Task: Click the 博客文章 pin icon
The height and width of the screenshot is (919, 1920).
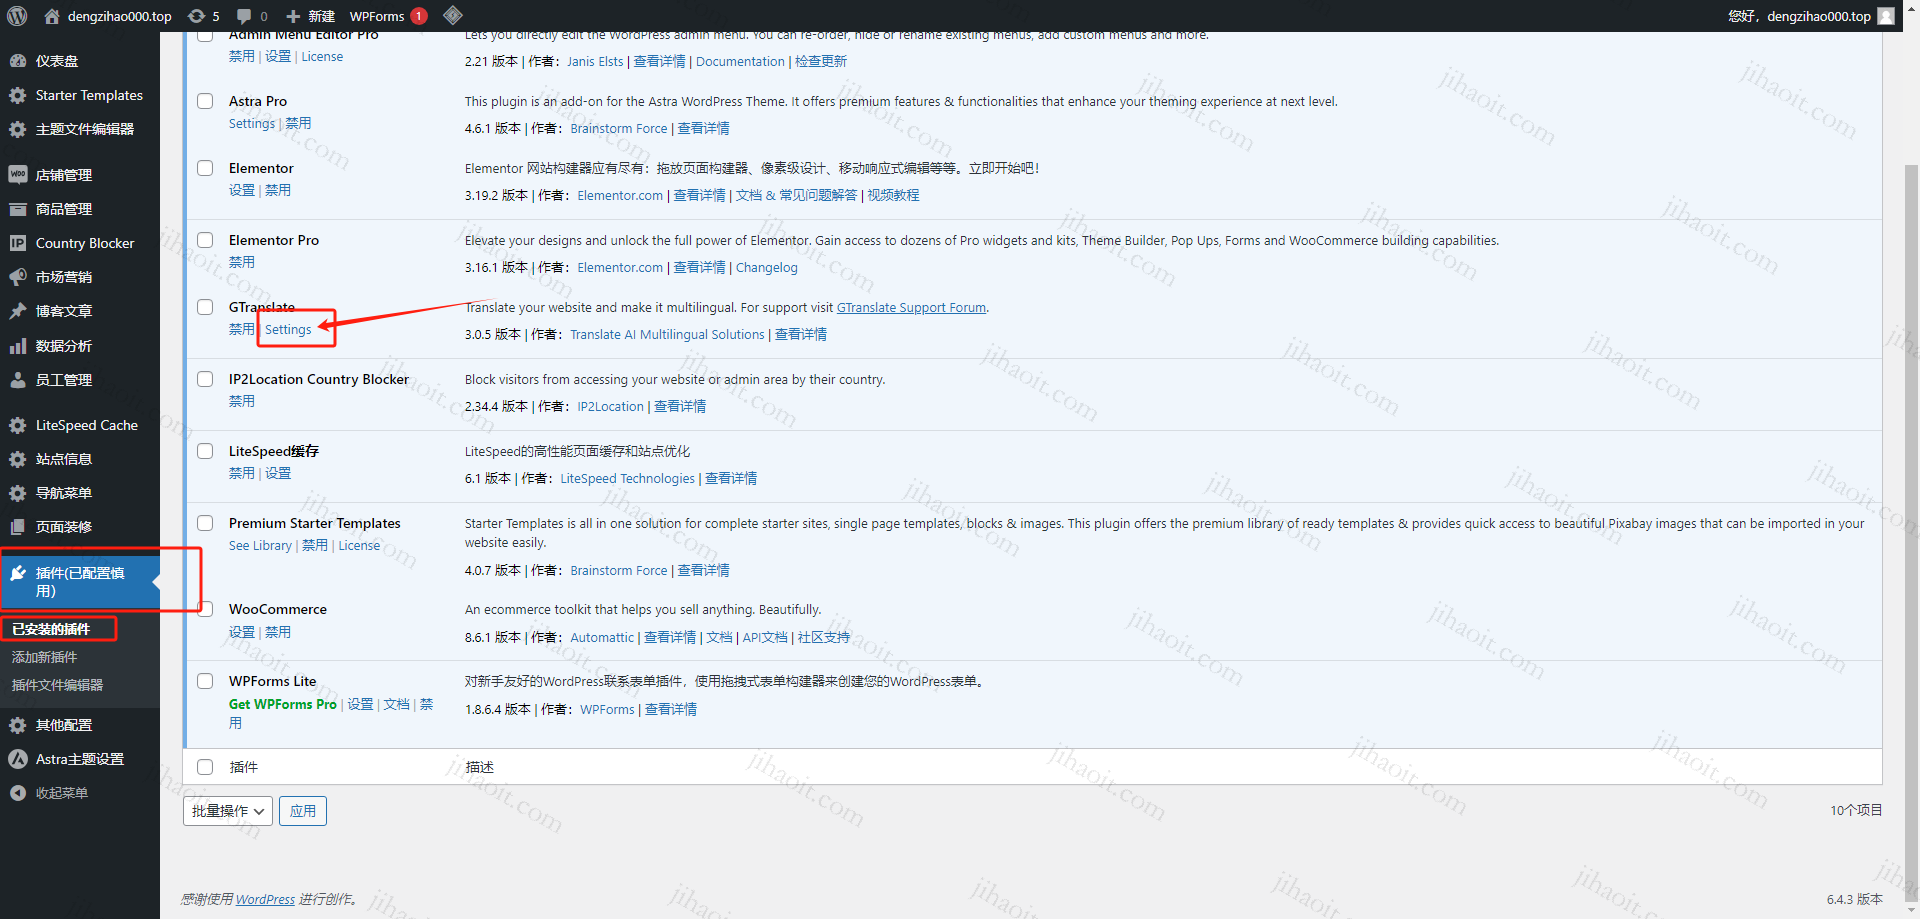Action: coord(18,311)
